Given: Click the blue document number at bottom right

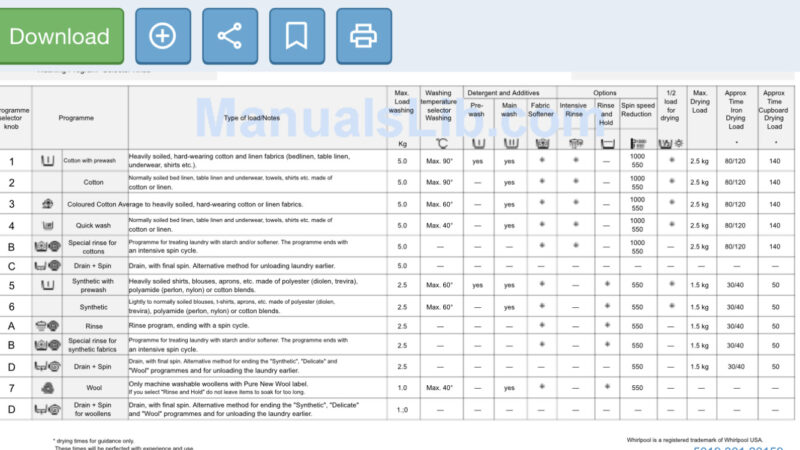Looking at the screenshot, I should (740, 446).
